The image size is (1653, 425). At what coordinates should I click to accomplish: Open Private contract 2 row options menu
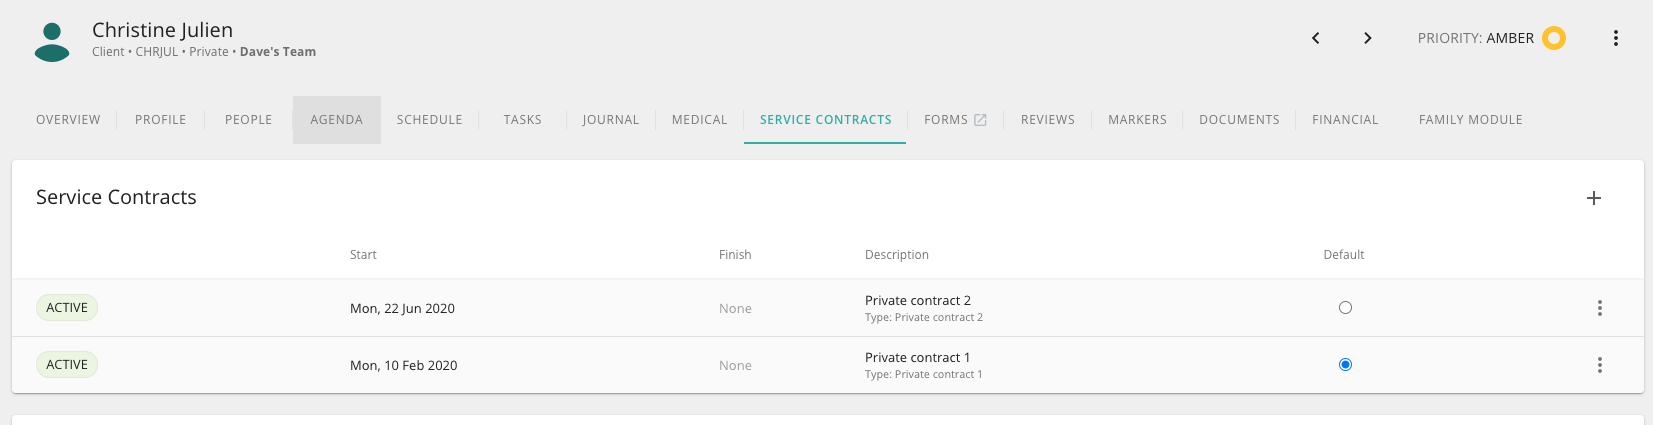click(x=1600, y=308)
